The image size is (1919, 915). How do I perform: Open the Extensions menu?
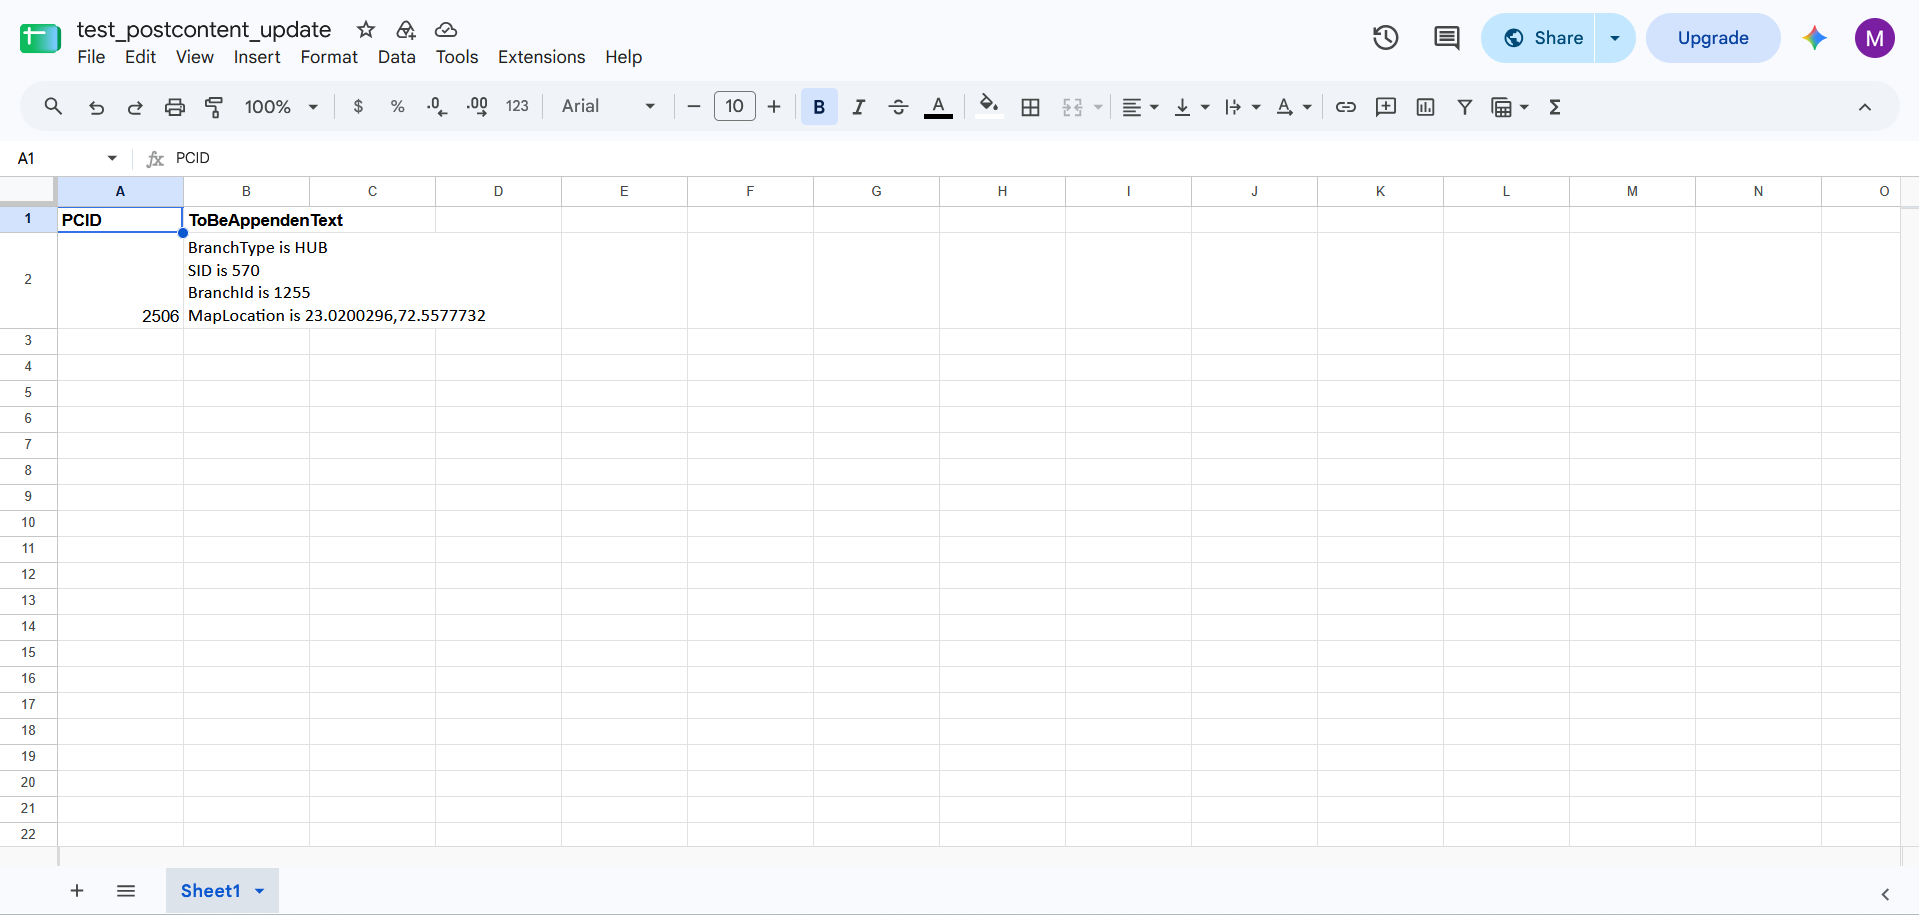(x=541, y=57)
